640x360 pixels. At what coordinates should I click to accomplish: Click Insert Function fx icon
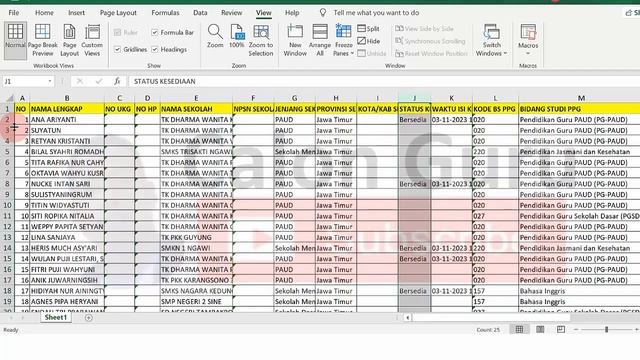pos(117,81)
